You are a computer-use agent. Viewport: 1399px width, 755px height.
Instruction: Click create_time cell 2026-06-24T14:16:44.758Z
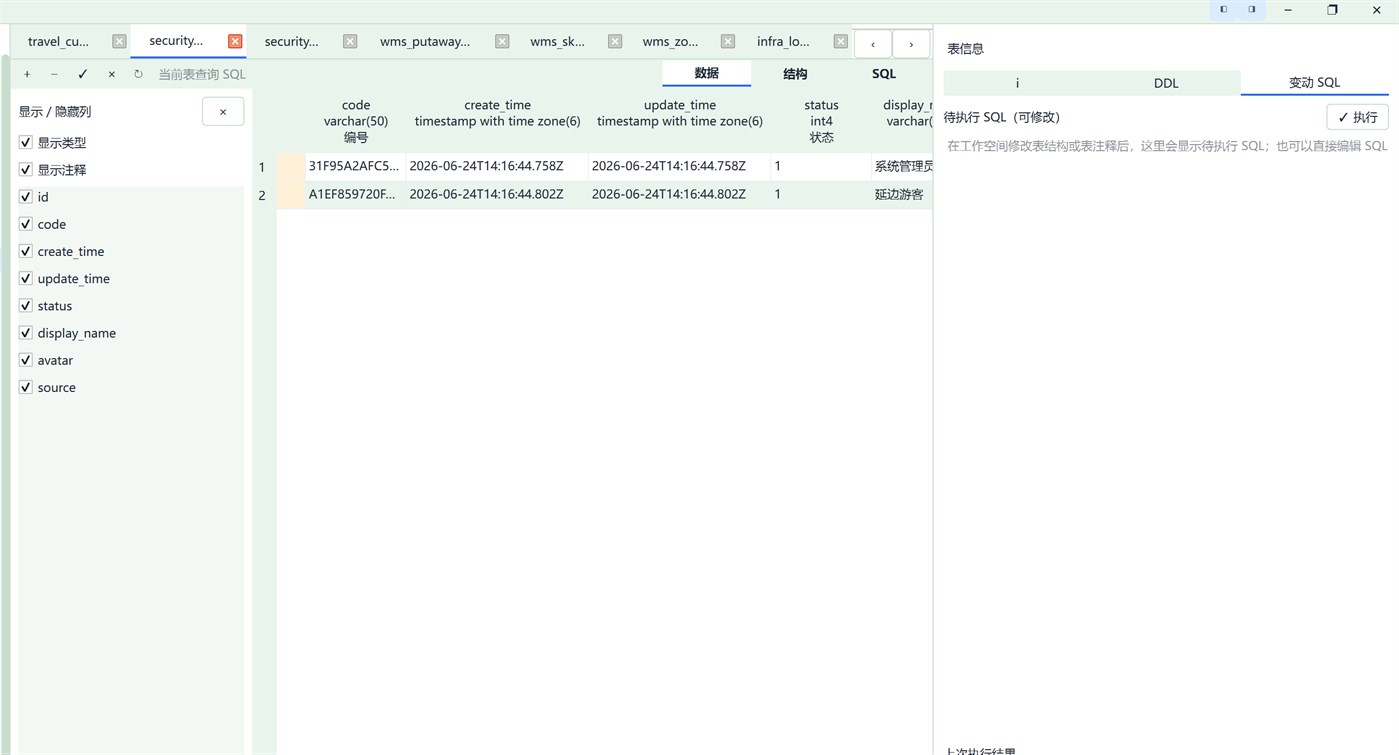[497, 167]
